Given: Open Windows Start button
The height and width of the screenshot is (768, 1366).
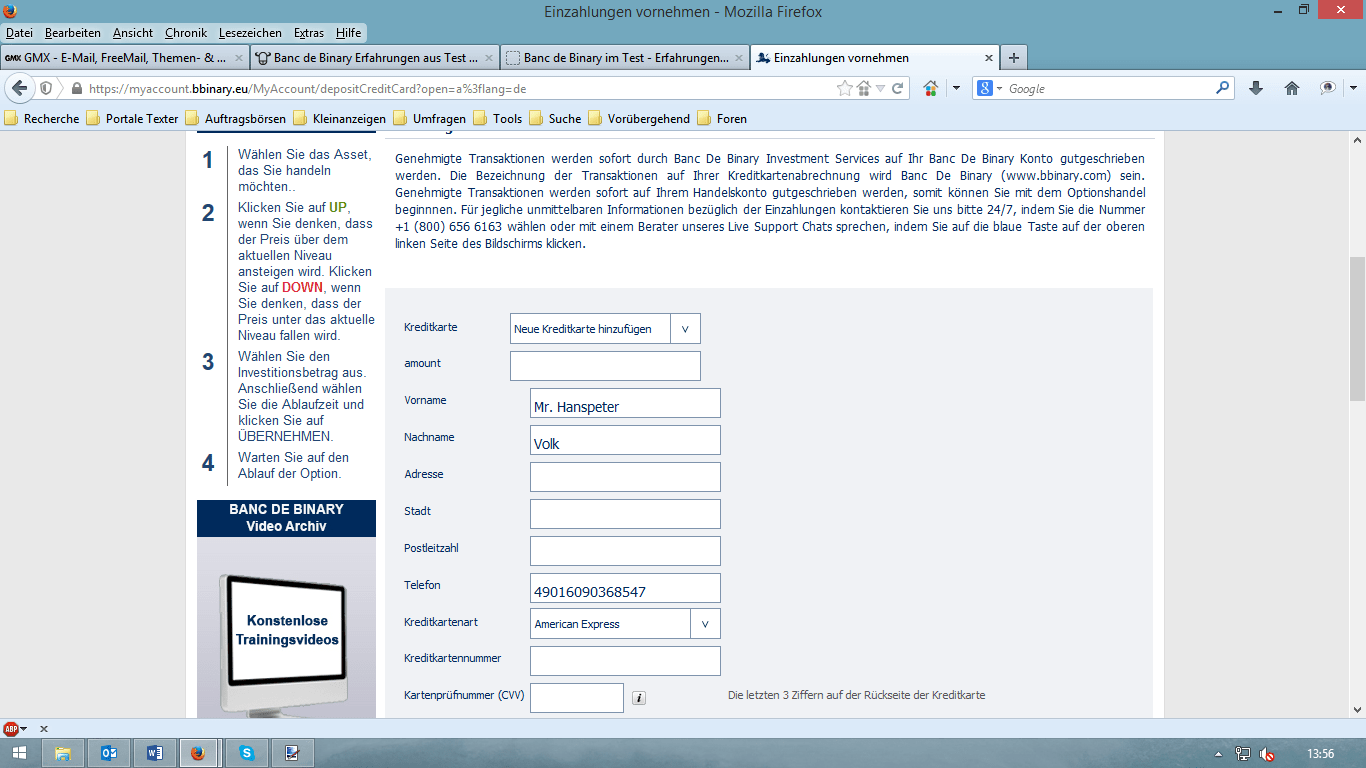Looking at the screenshot, I should 19,753.
